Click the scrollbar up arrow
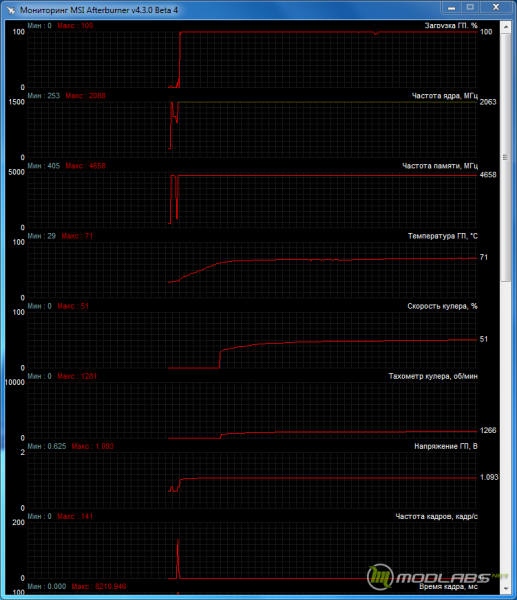The height and width of the screenshot is (600, 517). pyautogui.click(x=506, y=27)
